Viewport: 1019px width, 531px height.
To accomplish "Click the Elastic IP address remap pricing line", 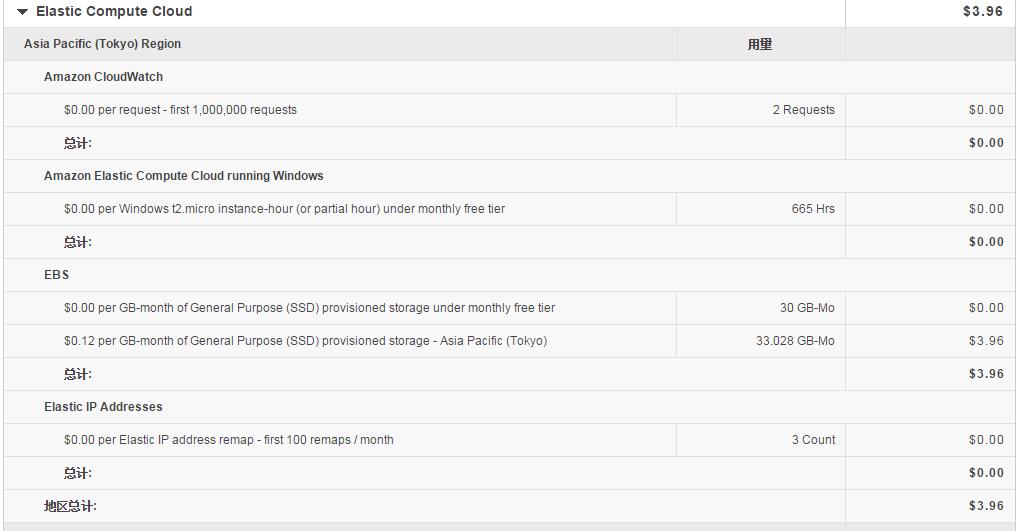I will 228,440.
